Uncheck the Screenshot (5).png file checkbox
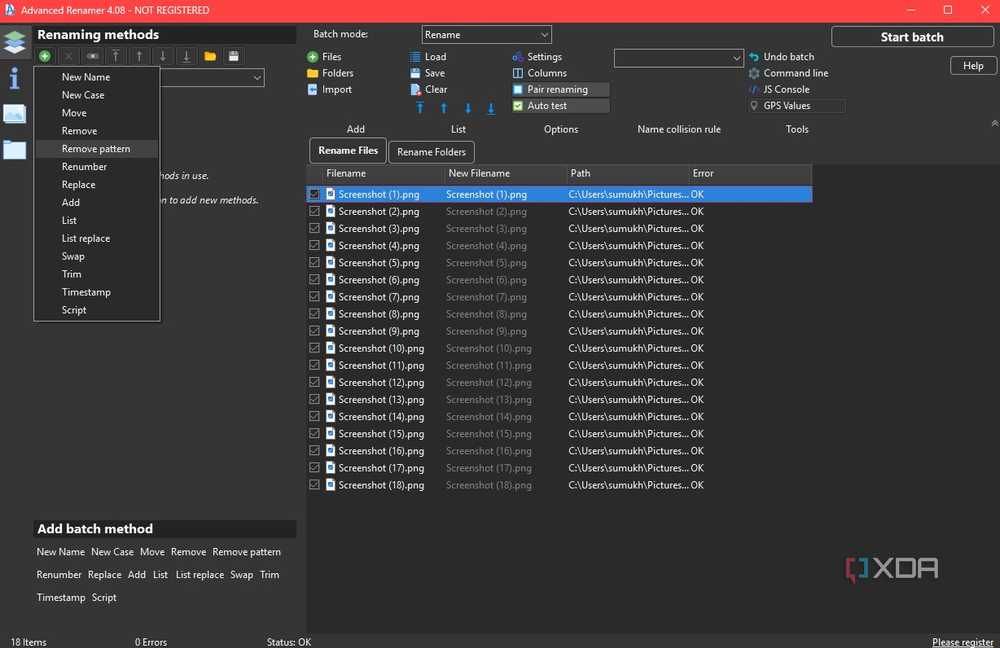 tap(315, 263)
